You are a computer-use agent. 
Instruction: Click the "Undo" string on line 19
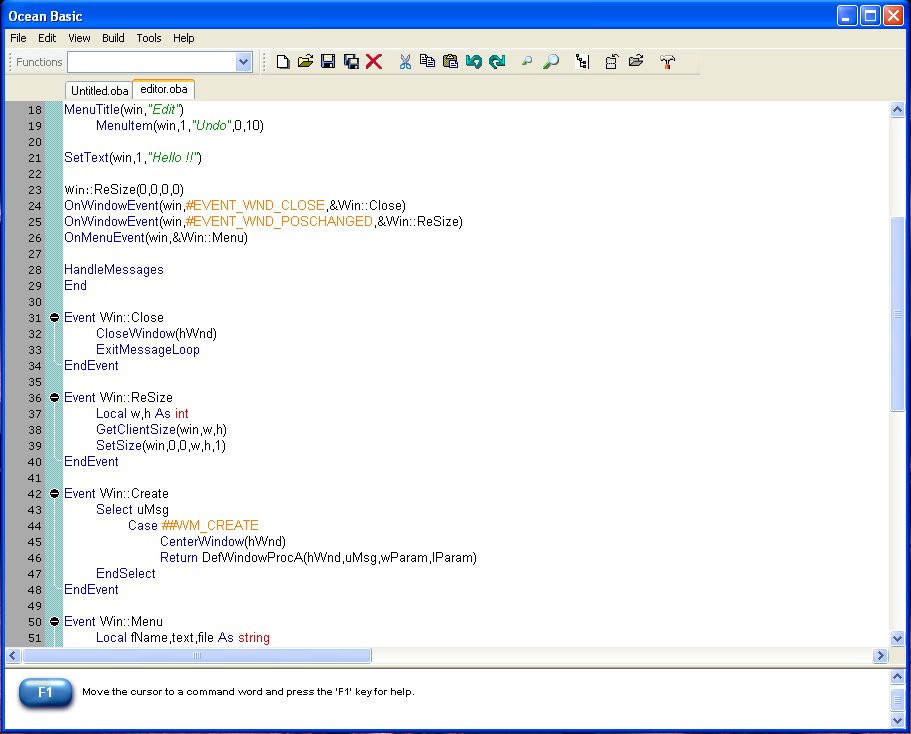coord(211,126)
